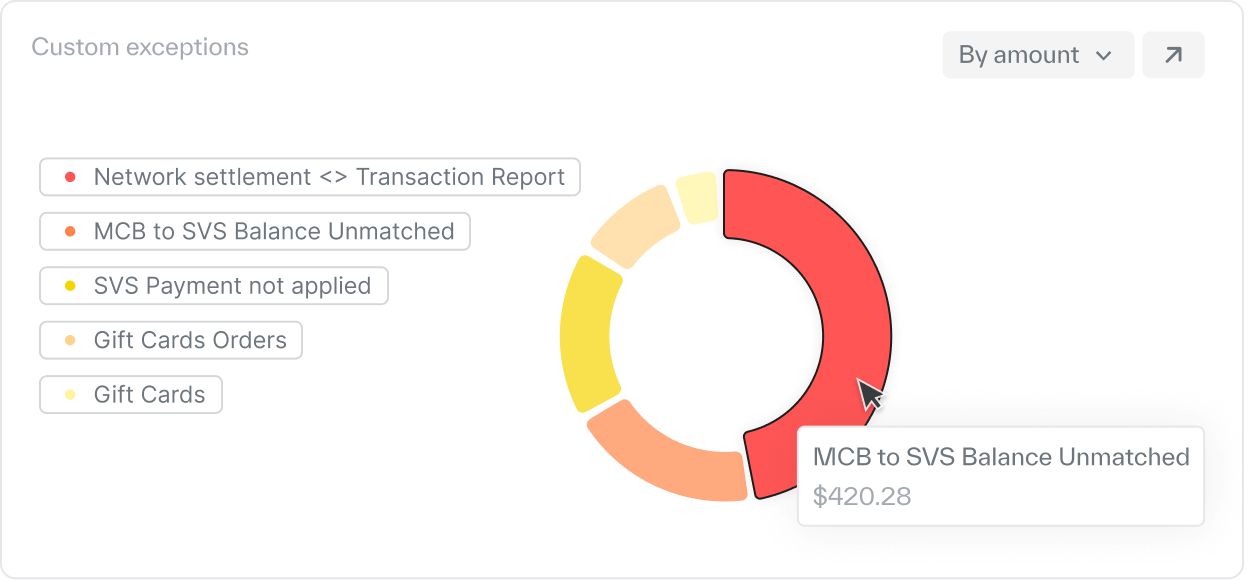Screen dimensions: 1252x580
Task: Toggle MCB to SVS Balance Unmatched legend
Action: pos(255,231)
